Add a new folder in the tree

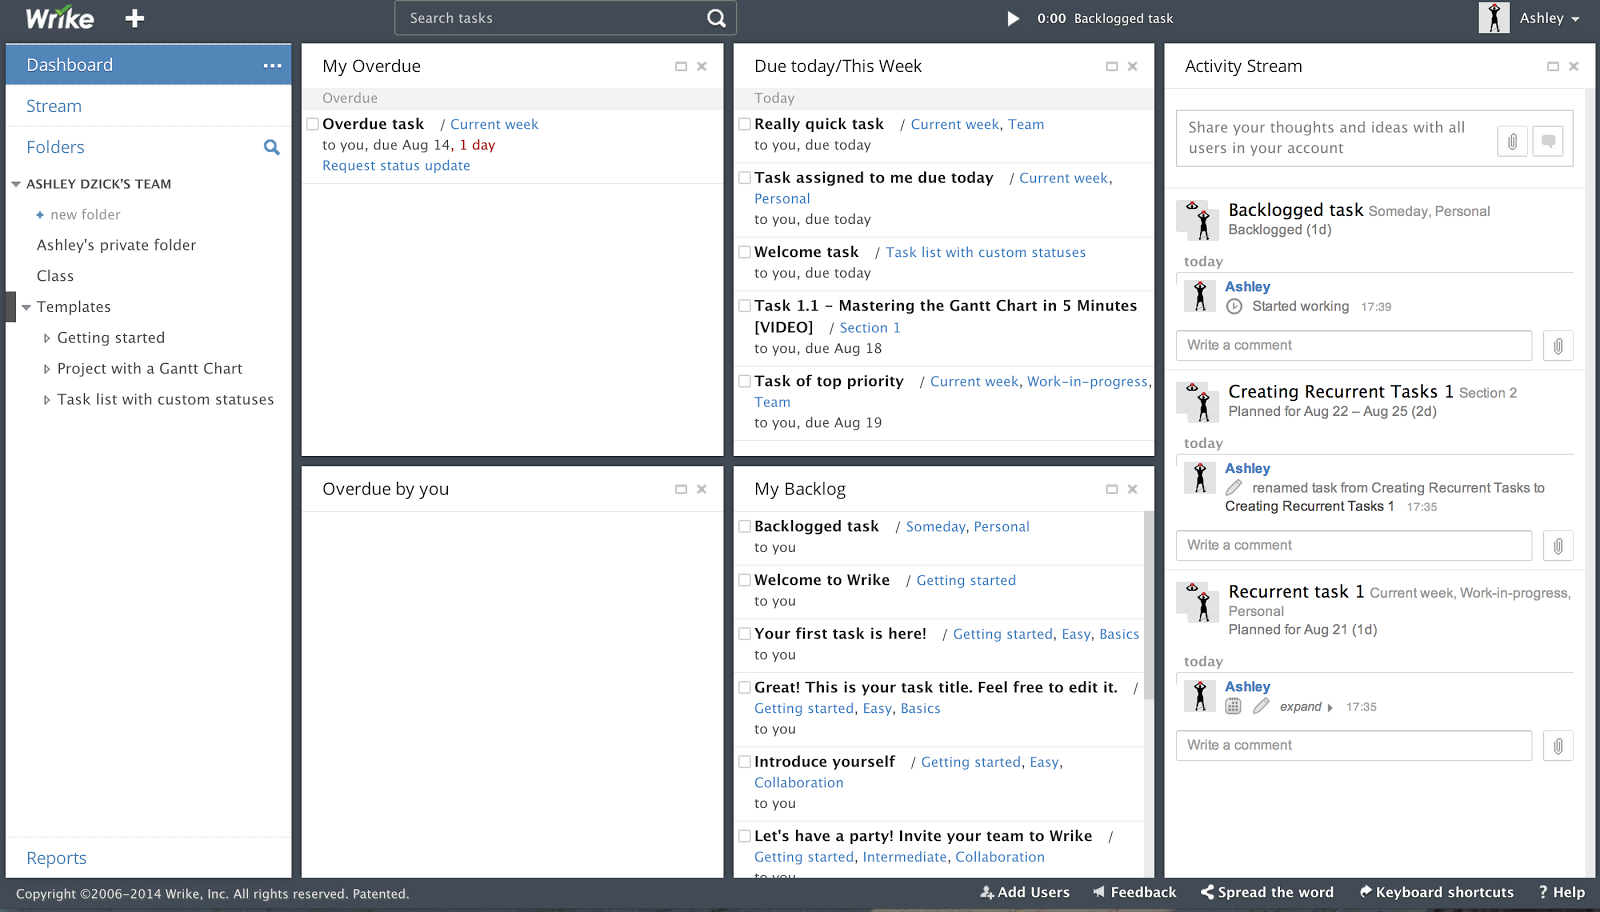click(78, 215)
